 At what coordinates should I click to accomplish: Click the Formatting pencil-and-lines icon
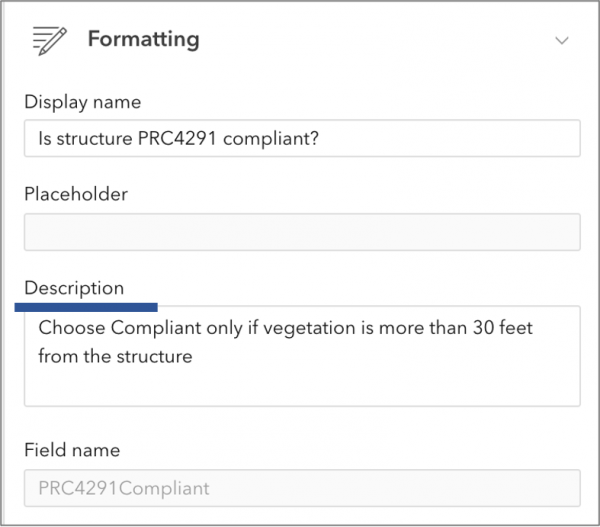coord(49,40)
